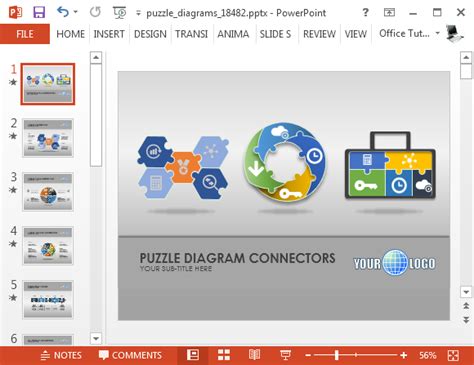Toggle the NOTES pane
The image size is (474, 365).
[x=61, y=355]
